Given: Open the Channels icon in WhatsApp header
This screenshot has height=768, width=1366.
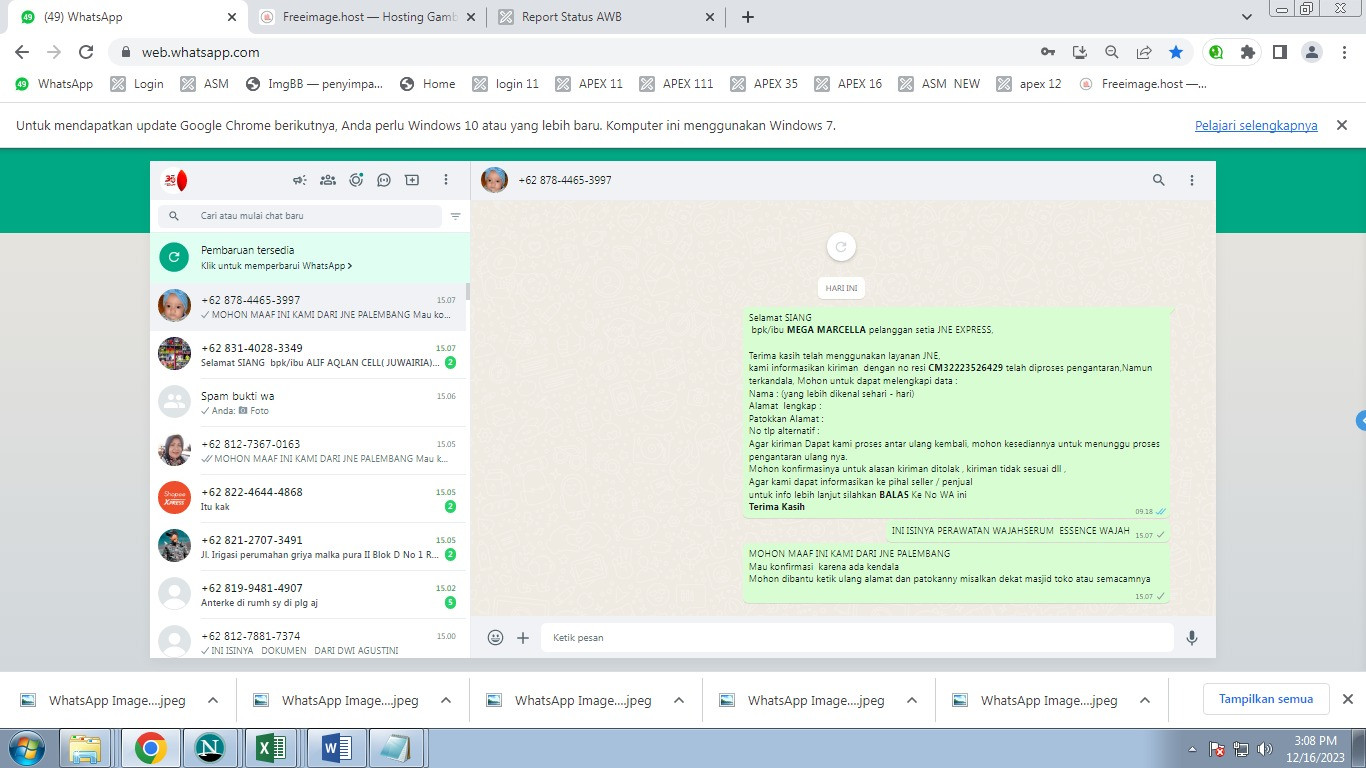Looking at the screenshot, I should [x=384, y=180].
